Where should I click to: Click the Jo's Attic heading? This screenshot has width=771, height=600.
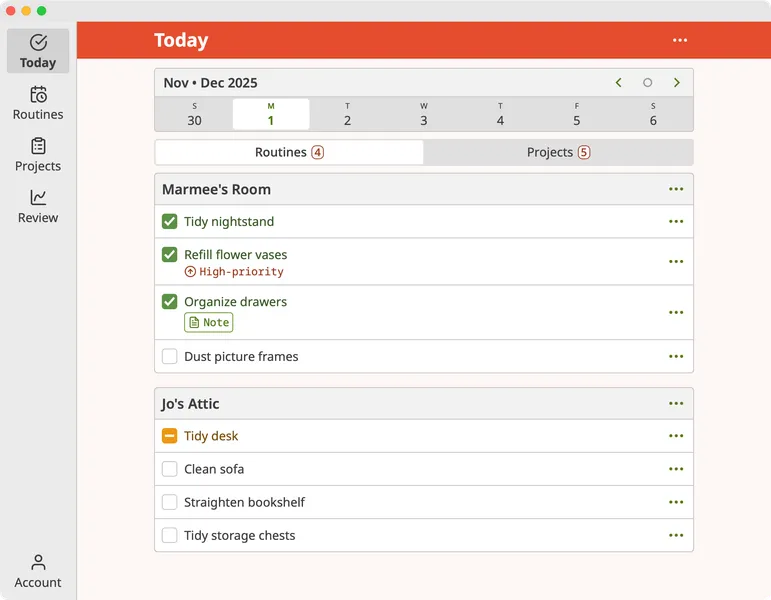click(190, 404)
